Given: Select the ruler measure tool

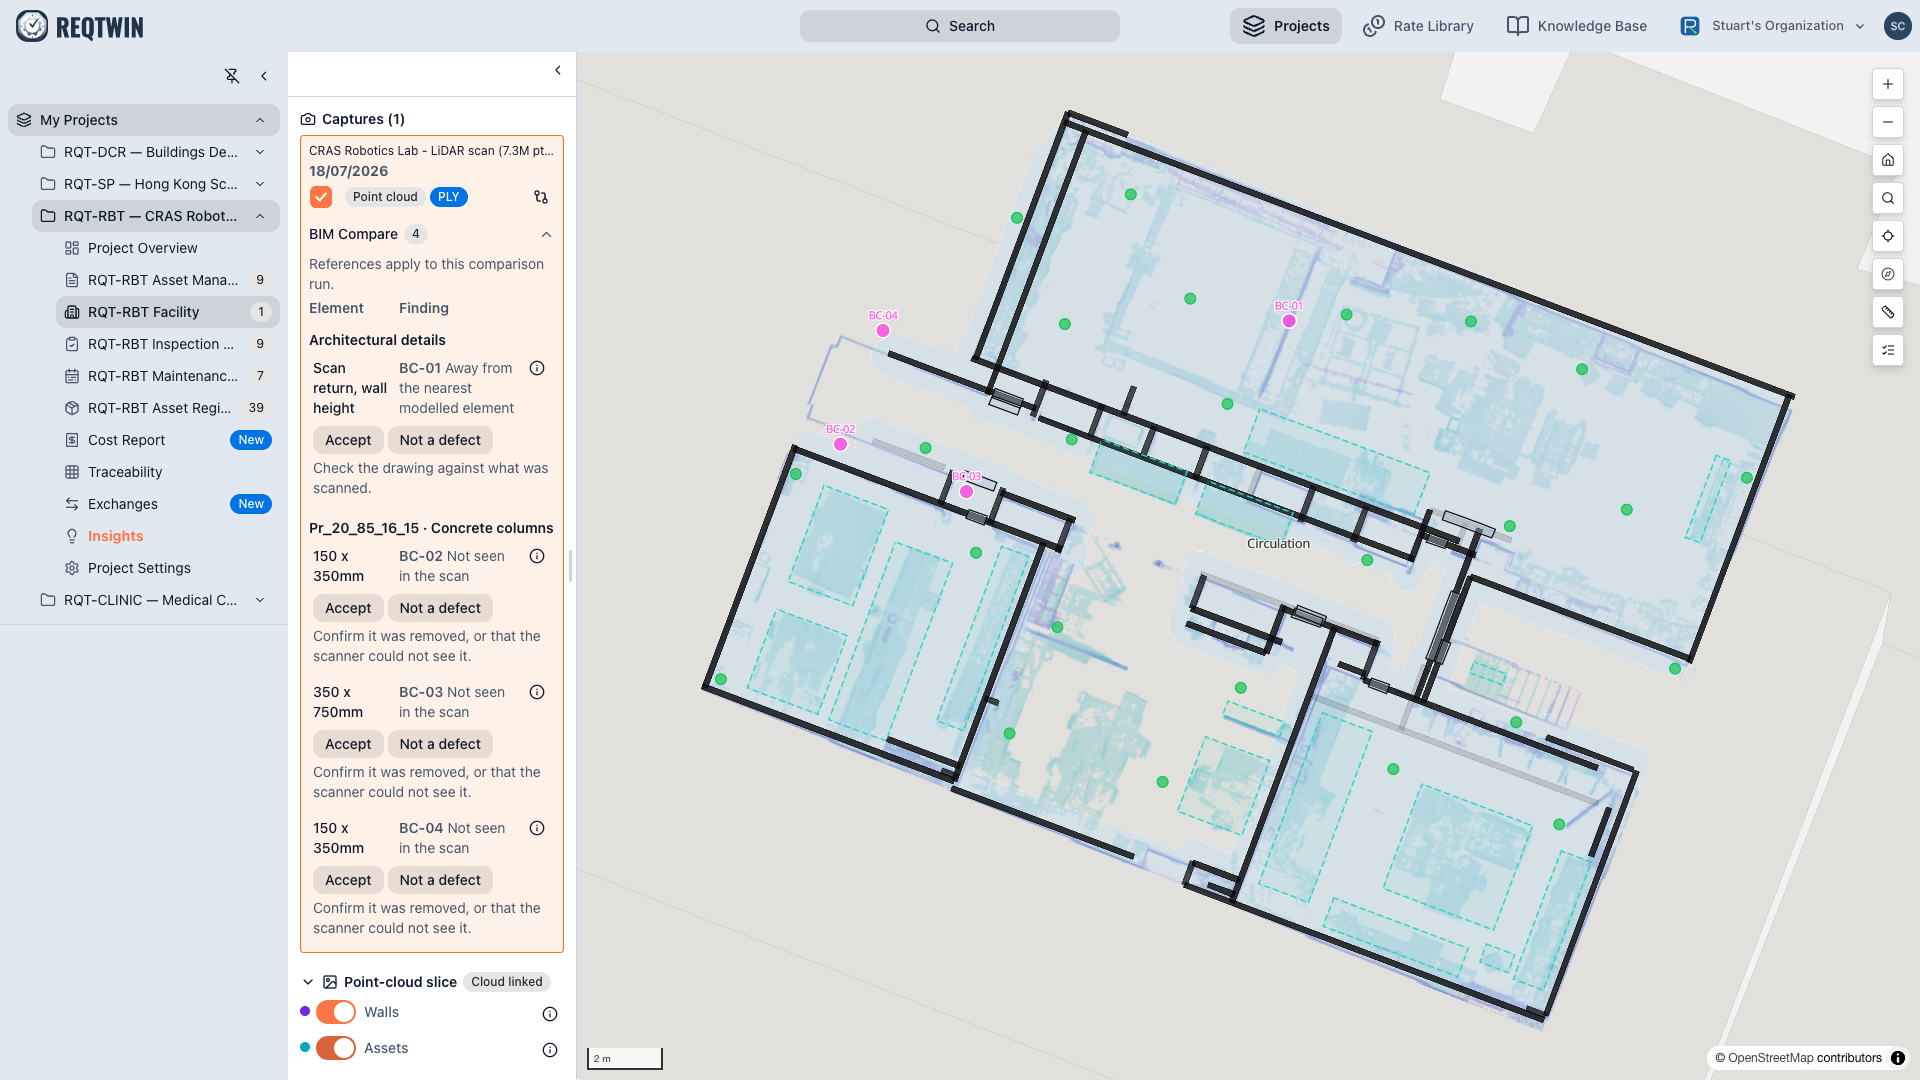Looking at the screenshot, I should [1888, 312].
